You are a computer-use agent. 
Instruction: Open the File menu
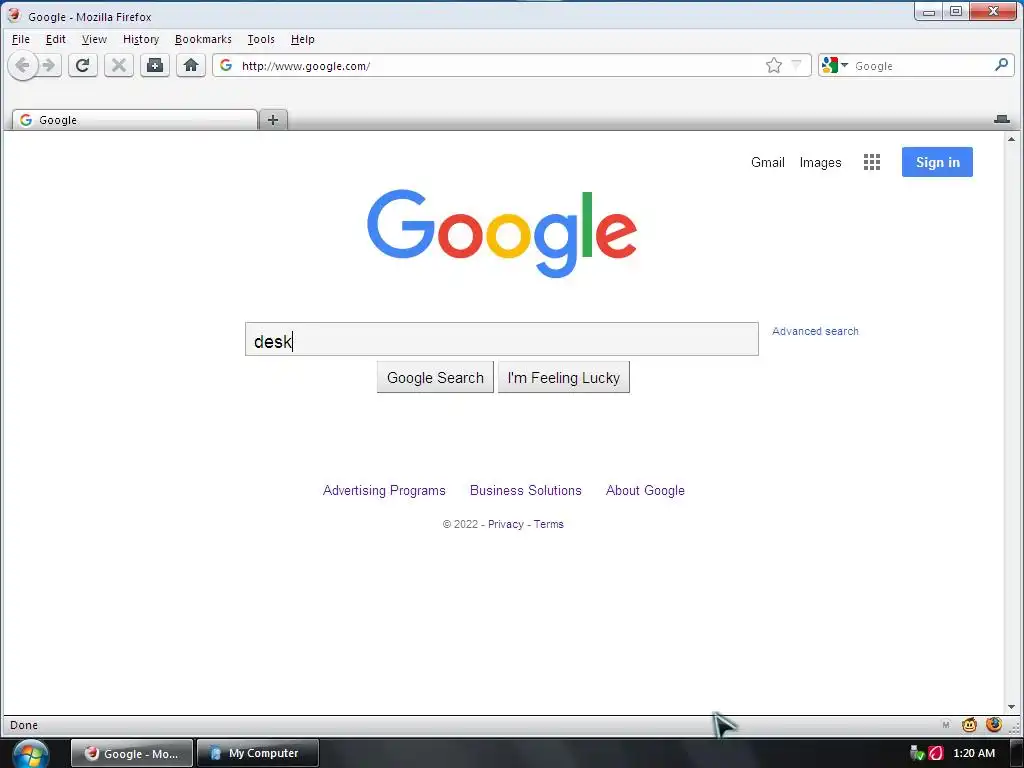point(21,39)
